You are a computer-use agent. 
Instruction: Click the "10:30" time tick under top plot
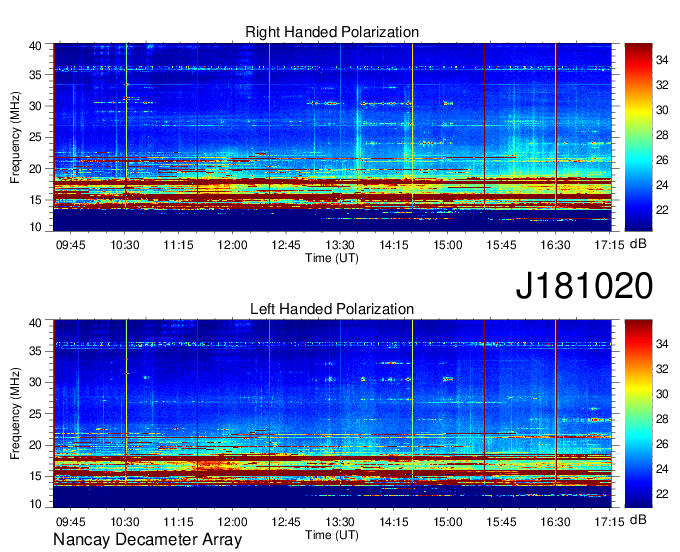pos(125,245)
